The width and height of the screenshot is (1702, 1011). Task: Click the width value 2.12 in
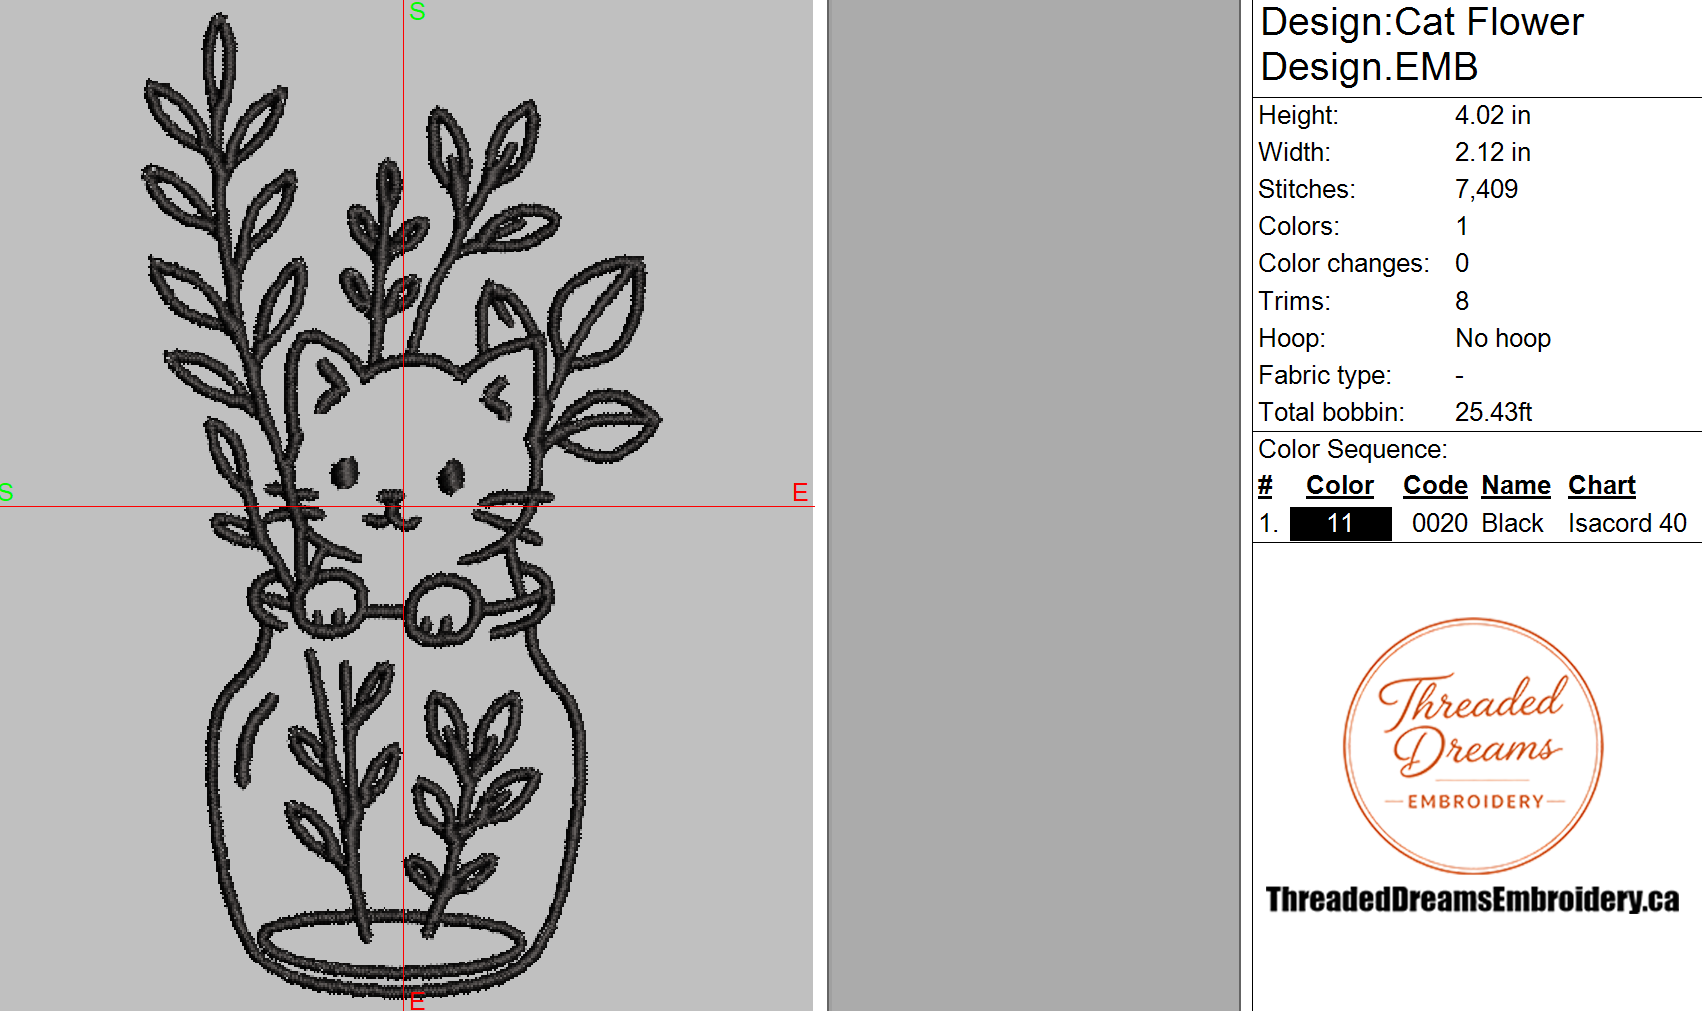(x=1492, y=152)
